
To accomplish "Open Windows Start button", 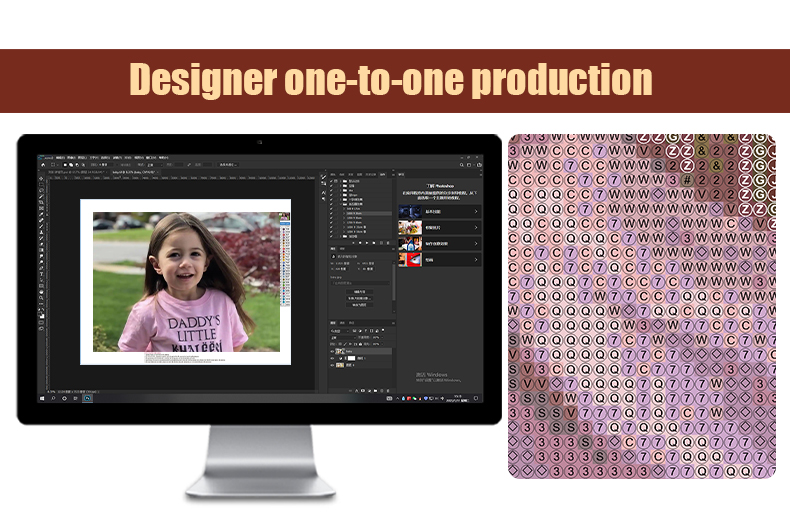I will pos(42,398).
